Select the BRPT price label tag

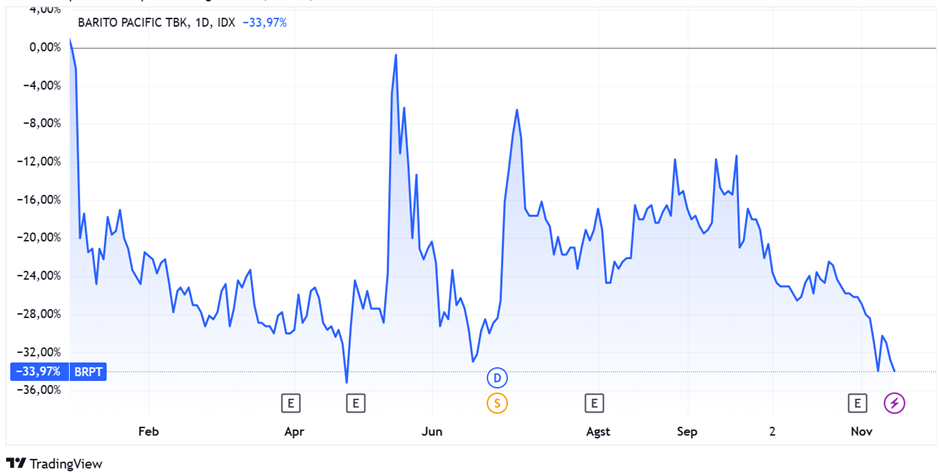coord(88,372)
